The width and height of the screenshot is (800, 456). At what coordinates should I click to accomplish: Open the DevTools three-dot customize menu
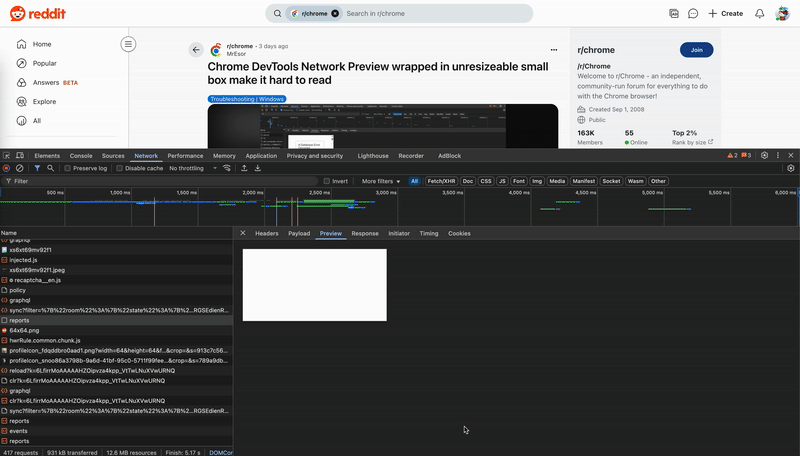click(x=778, y=156)
